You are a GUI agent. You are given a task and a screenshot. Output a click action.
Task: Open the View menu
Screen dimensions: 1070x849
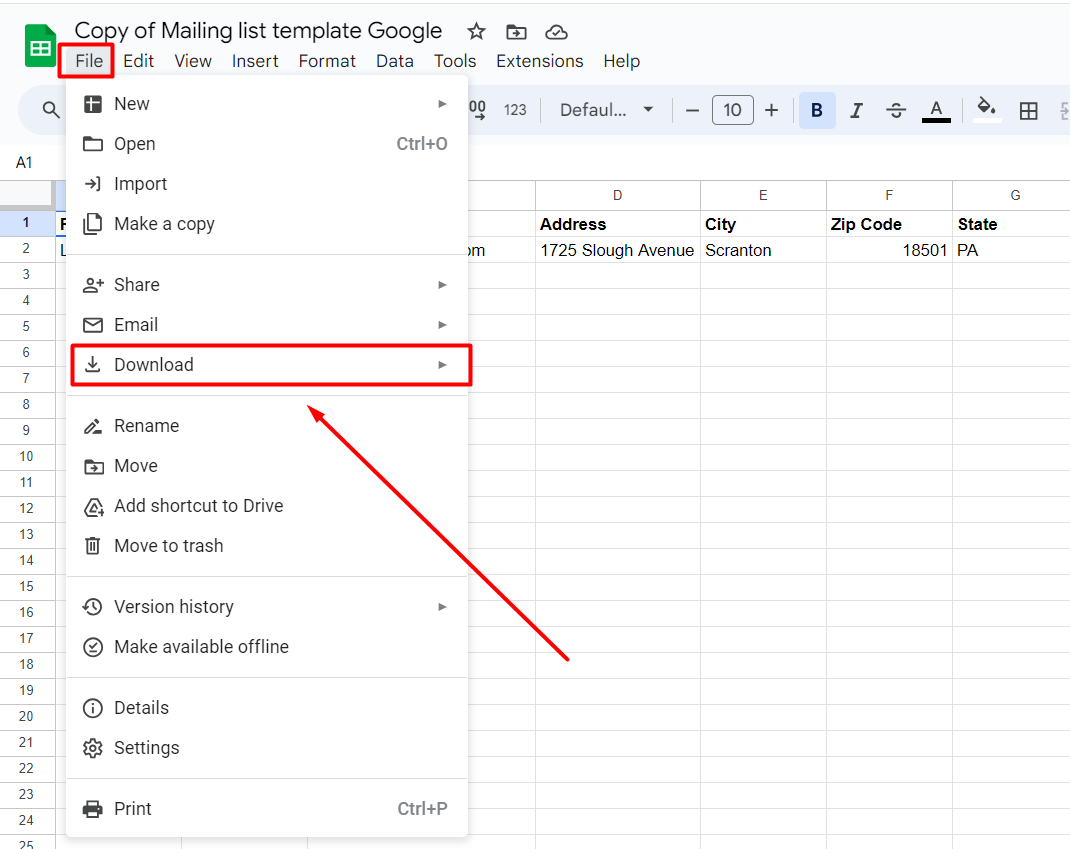(x=192, y=61)
